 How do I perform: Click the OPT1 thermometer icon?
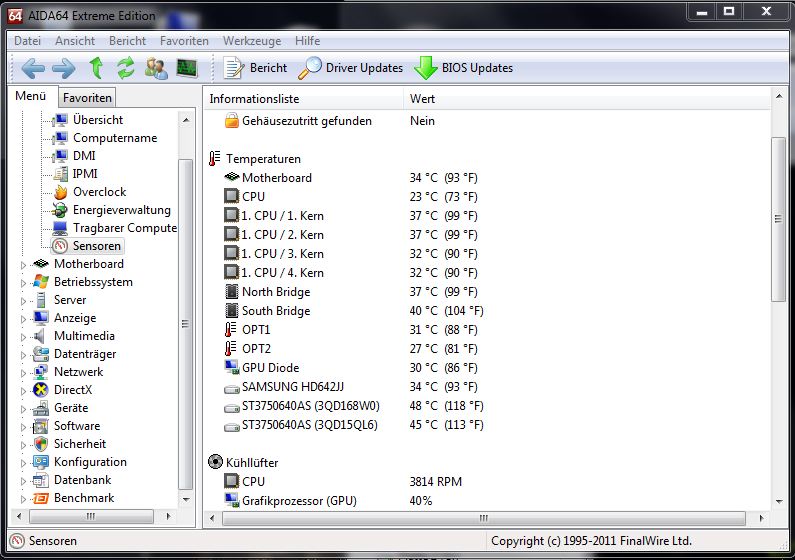point(231,330)
